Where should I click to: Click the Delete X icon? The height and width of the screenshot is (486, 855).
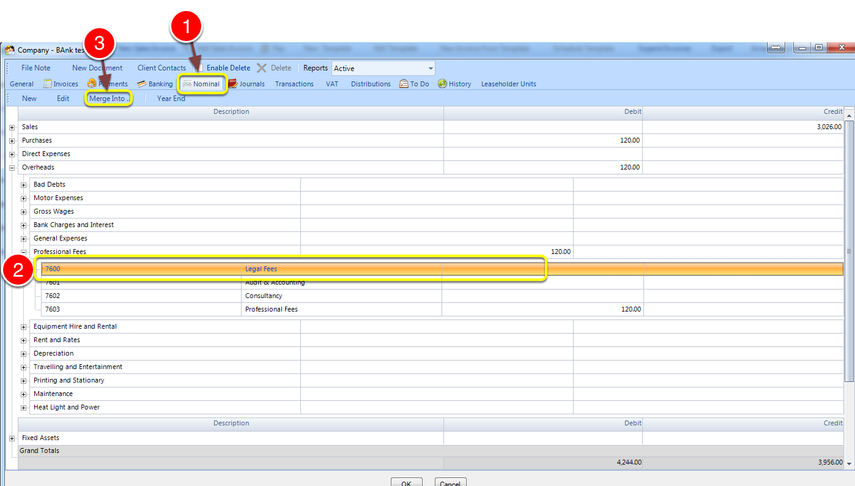pos(262,68)
